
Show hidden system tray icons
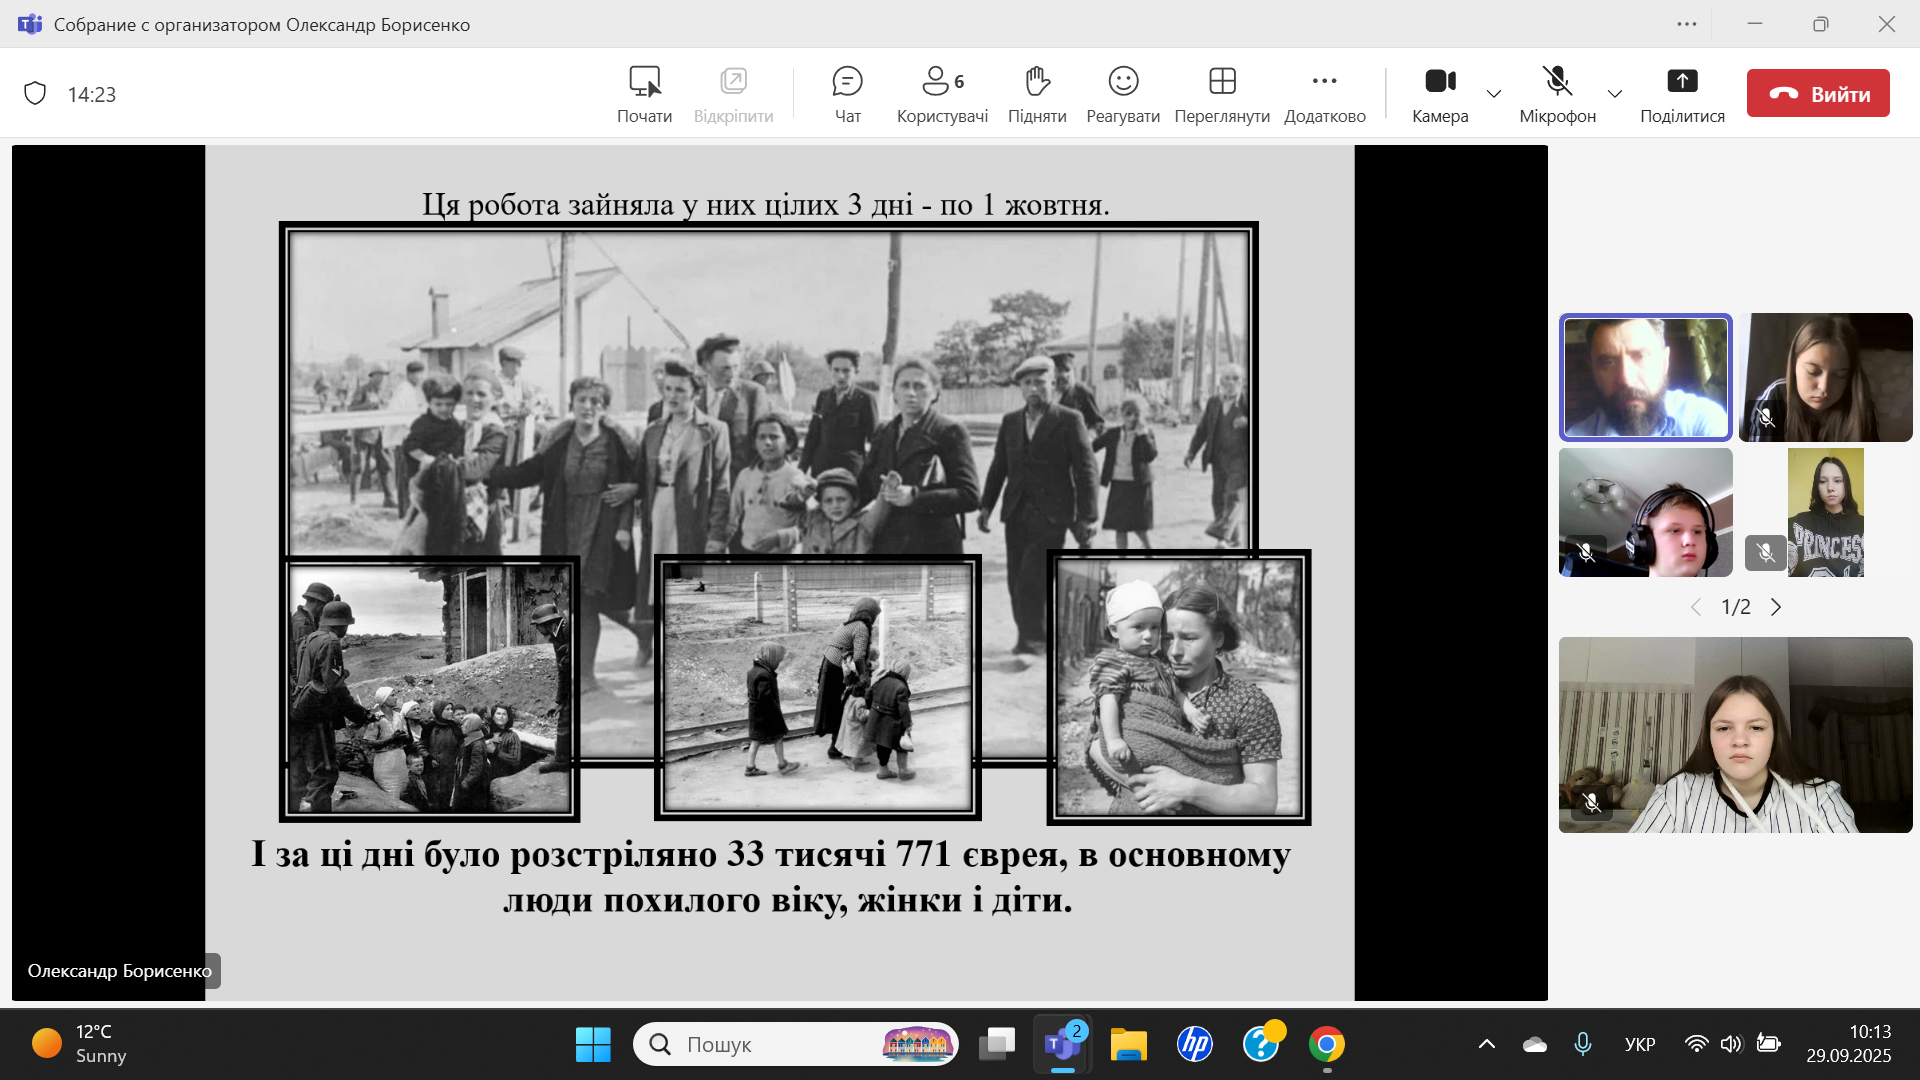(x=1487, y=1044)
